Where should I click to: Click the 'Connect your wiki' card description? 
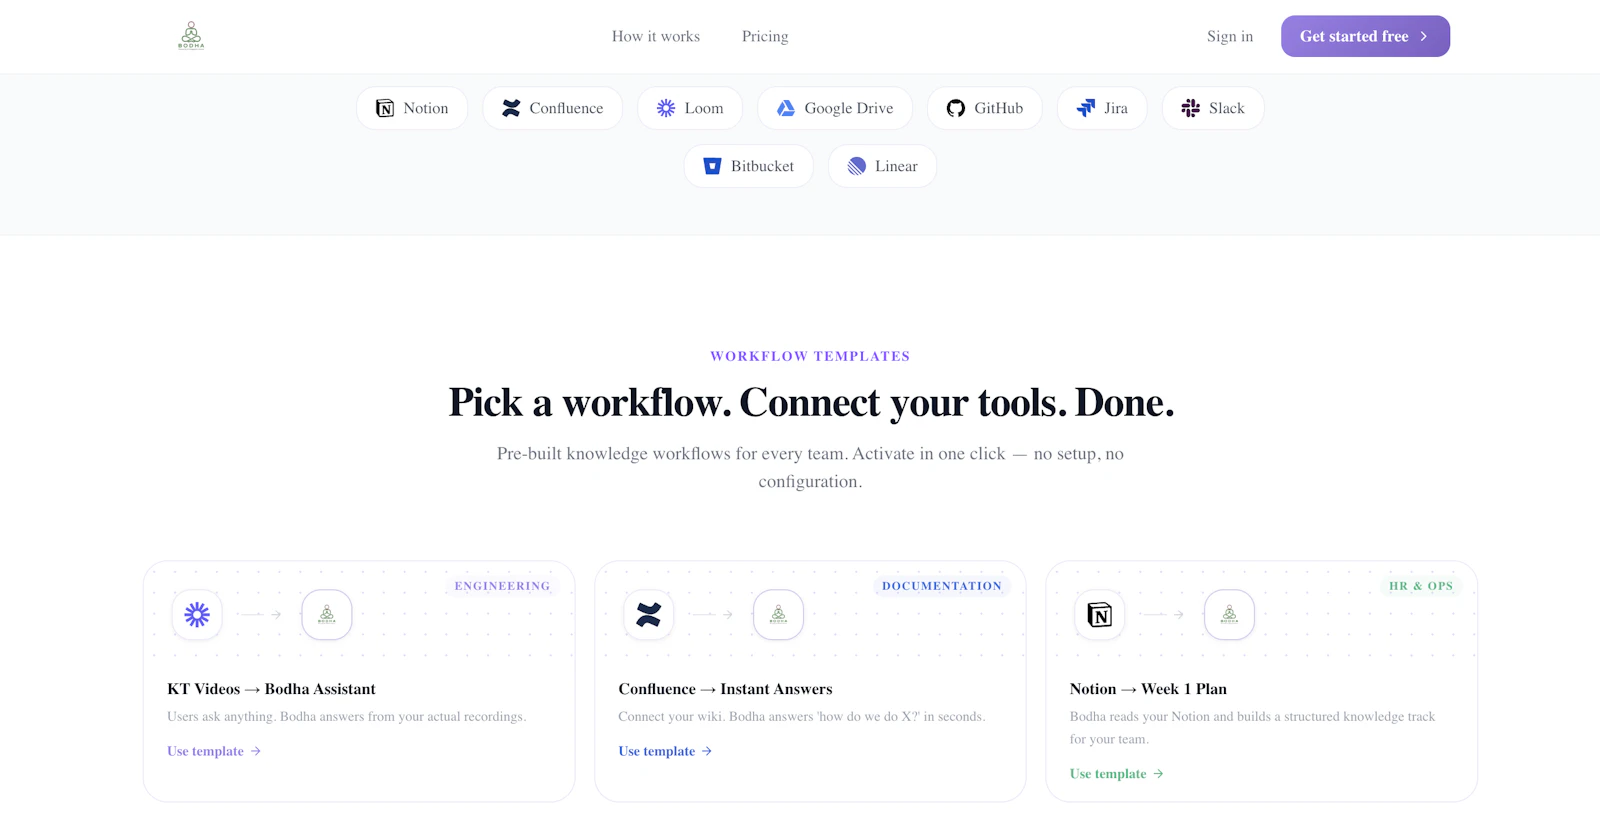(802, 716)
